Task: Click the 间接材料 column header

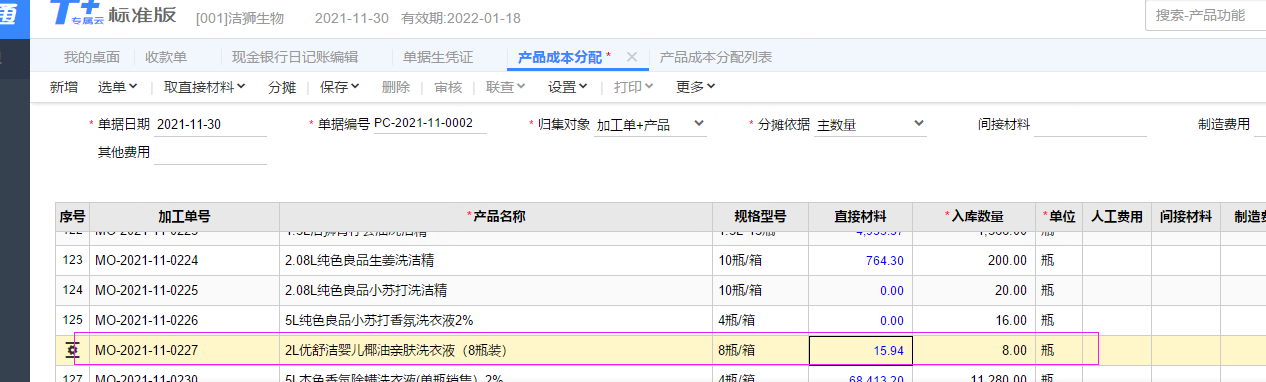Action: coord(1186,217)
